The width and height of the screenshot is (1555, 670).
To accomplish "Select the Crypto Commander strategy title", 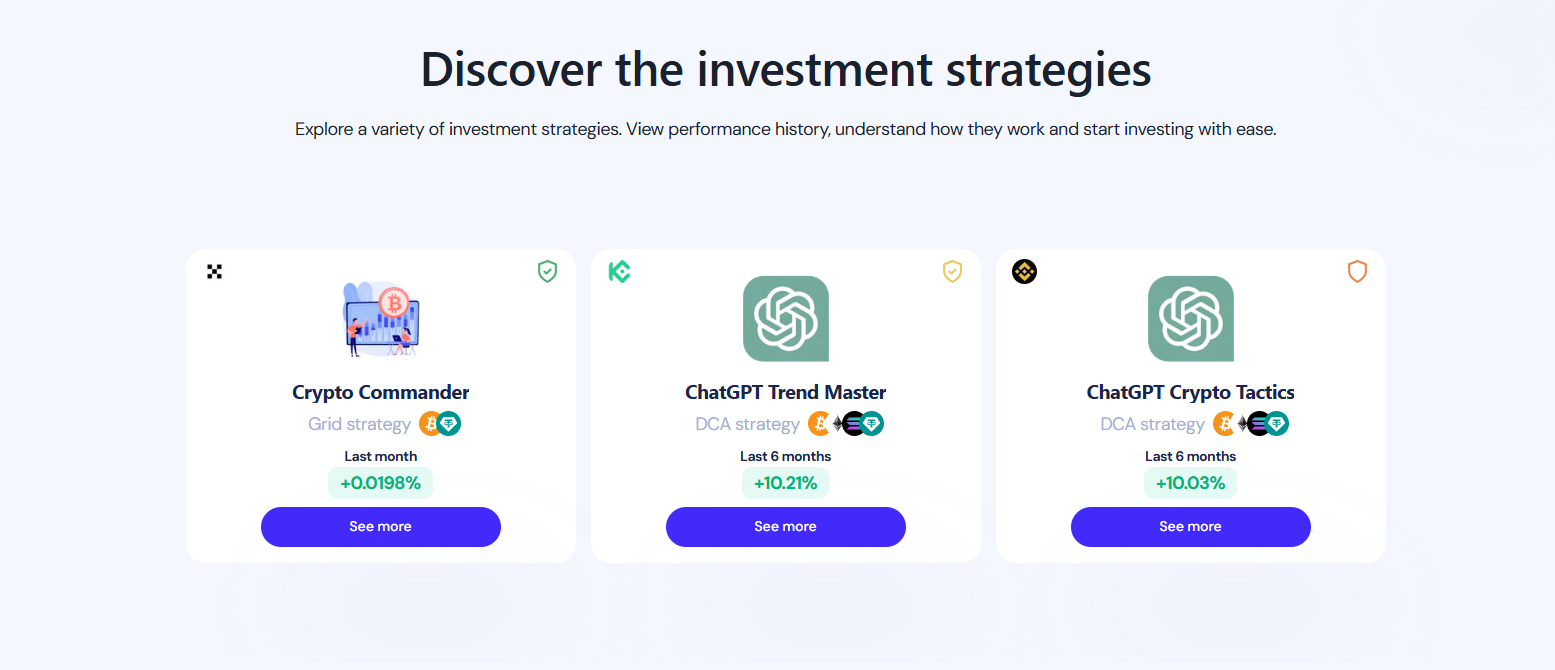I will pos(381,393).
